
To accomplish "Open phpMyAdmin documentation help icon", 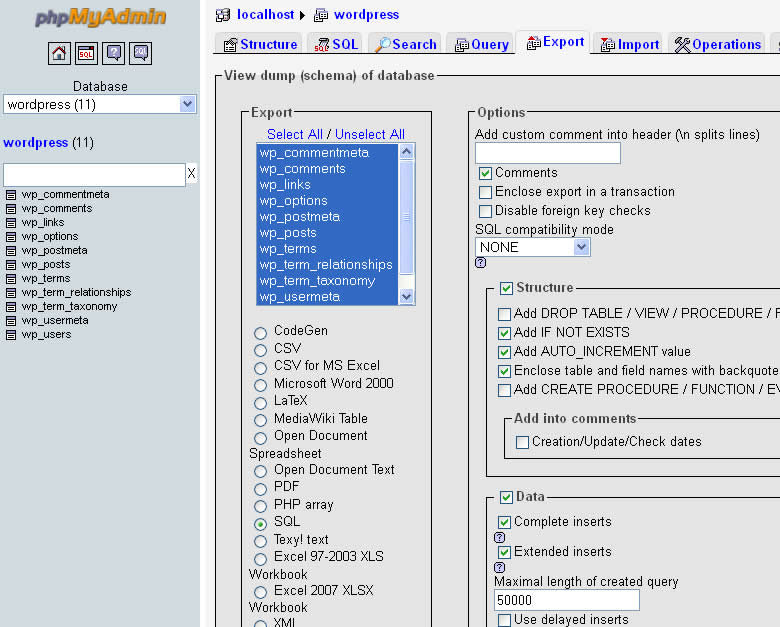I will (113, 53).
